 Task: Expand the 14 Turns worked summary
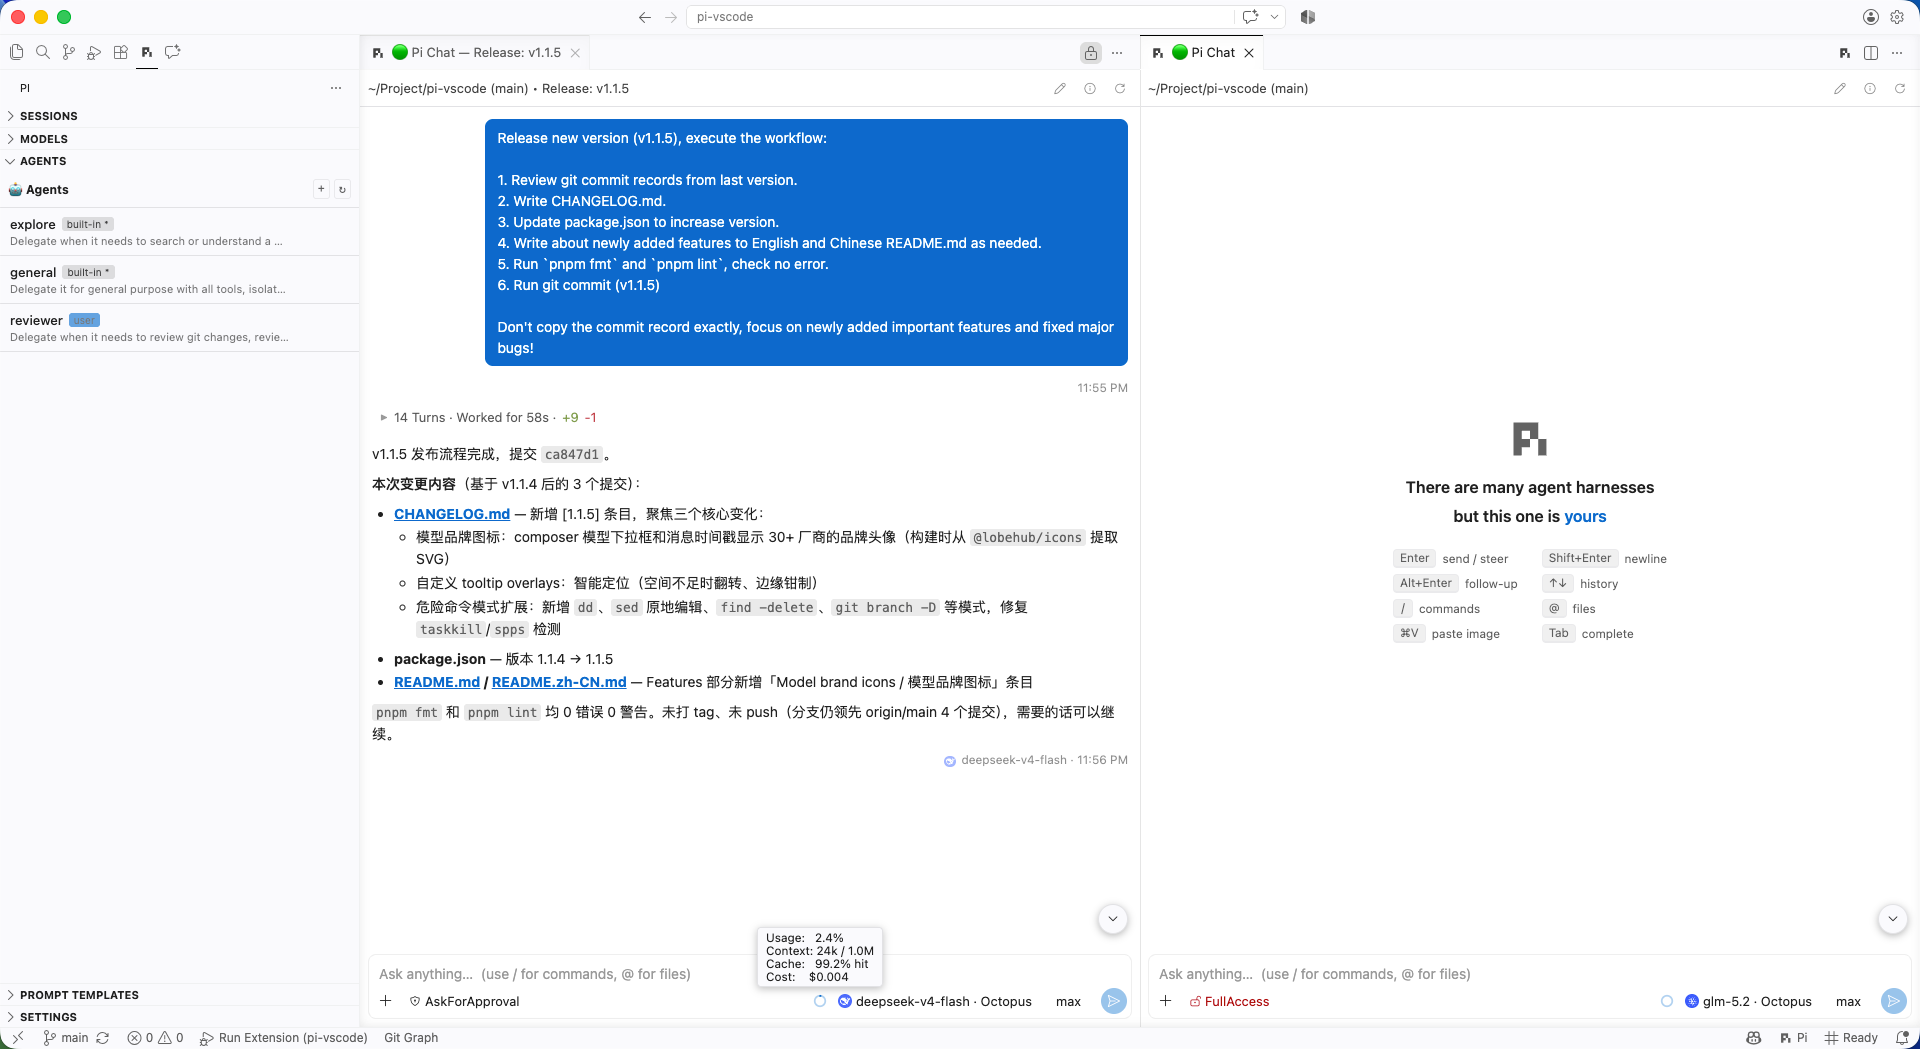click(x=488, y=418)
